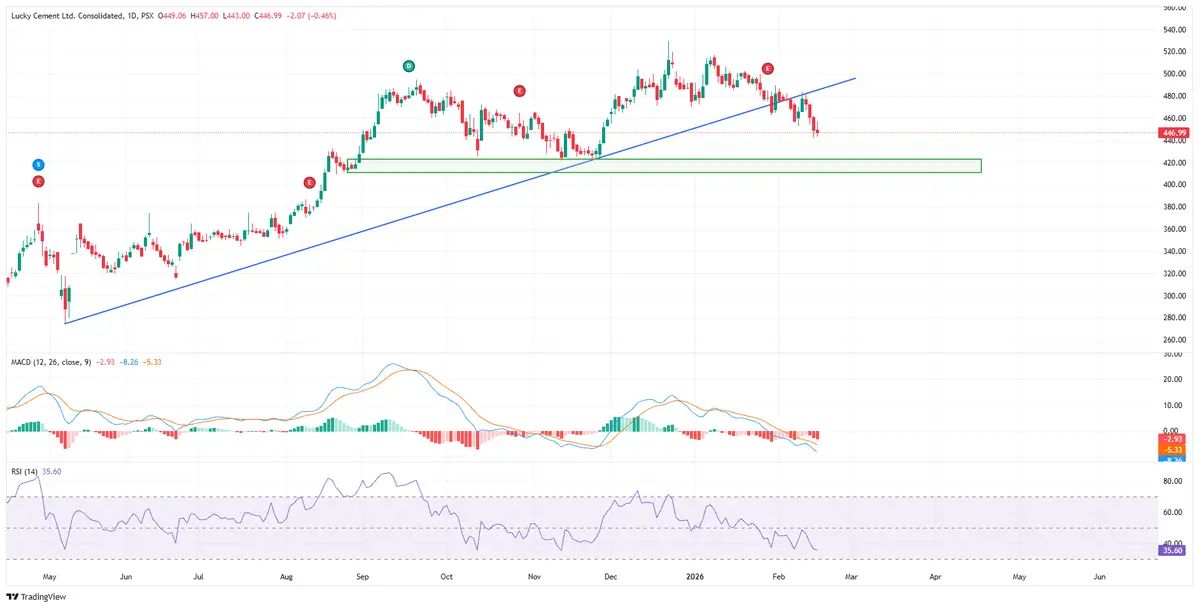
Task: Click the Apr label on time axis
Action: [x=934, y=577]
